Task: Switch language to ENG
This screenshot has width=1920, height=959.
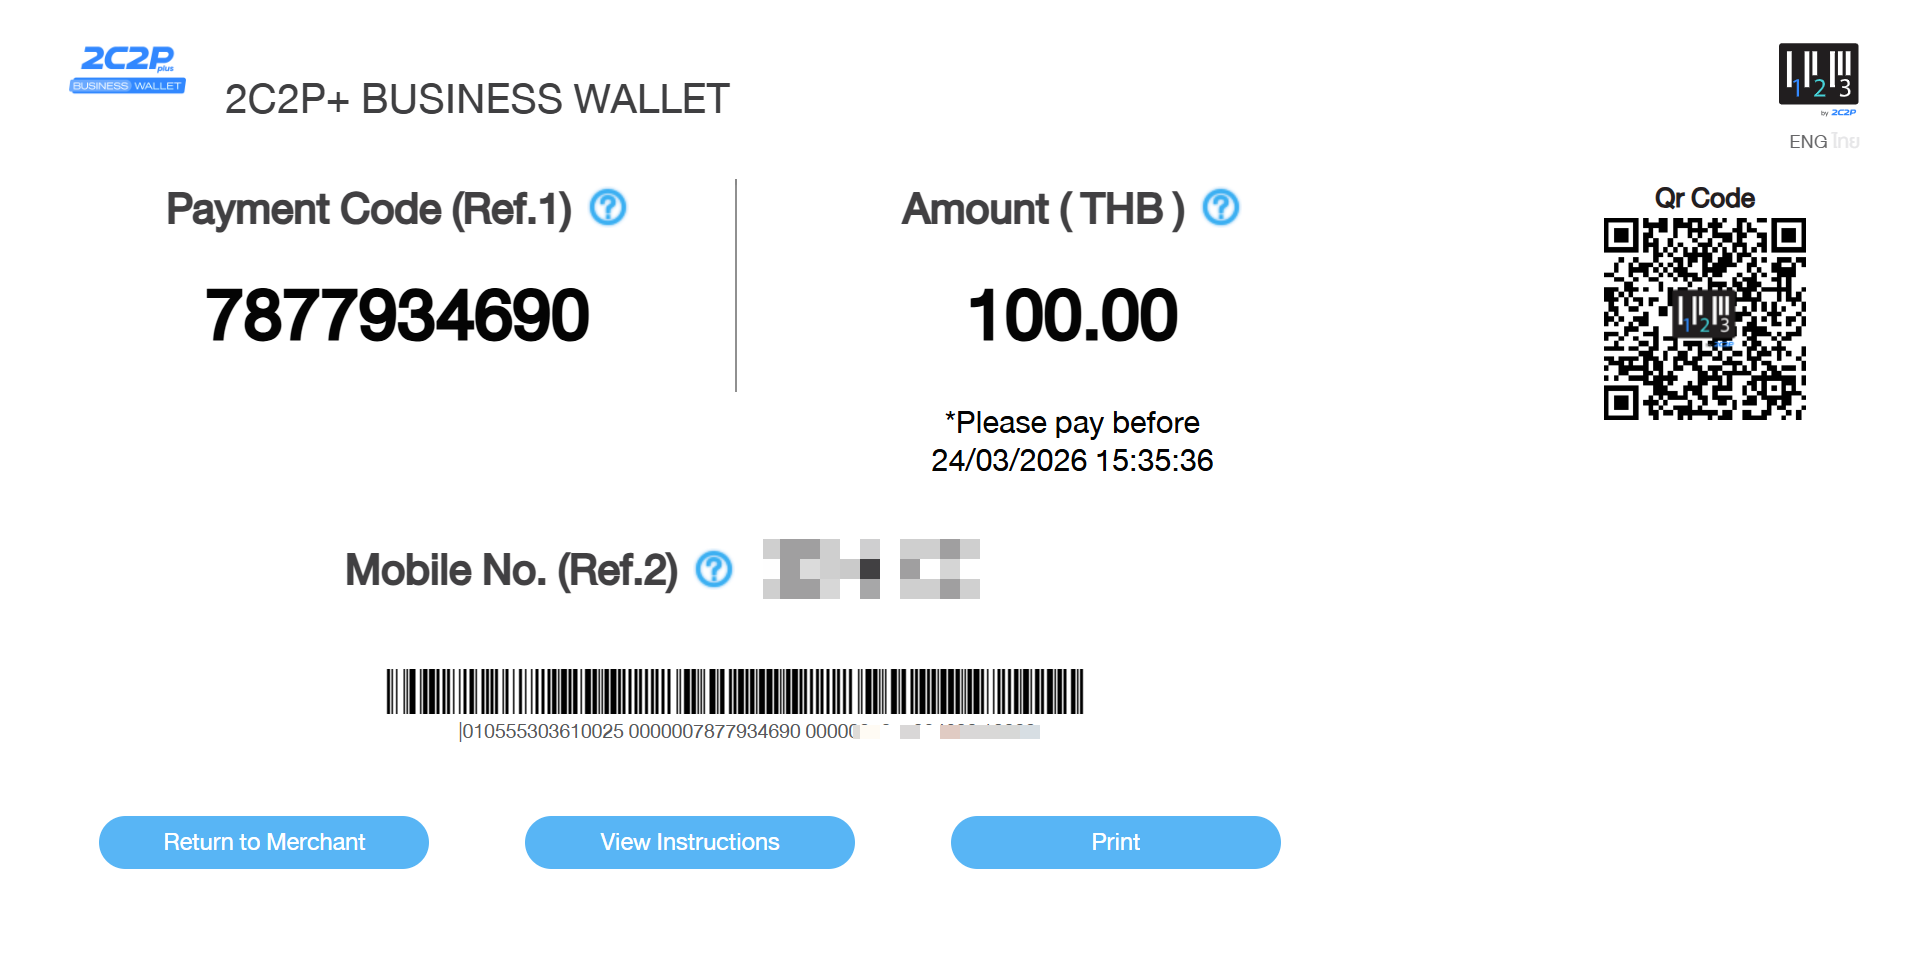Action: (x=1807, y=142)
